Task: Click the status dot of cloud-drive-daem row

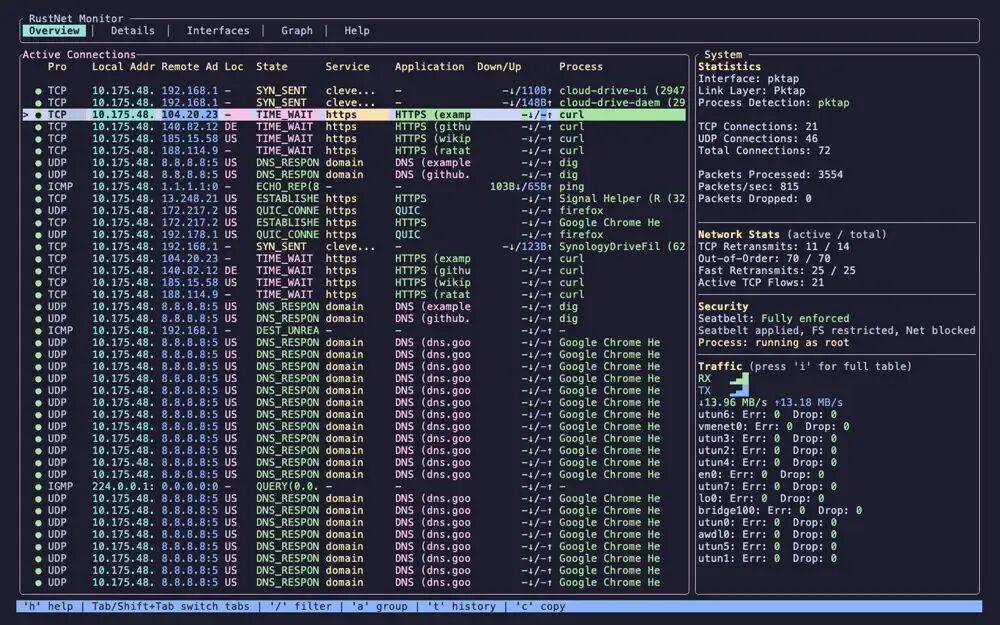Action: [38, 103]
